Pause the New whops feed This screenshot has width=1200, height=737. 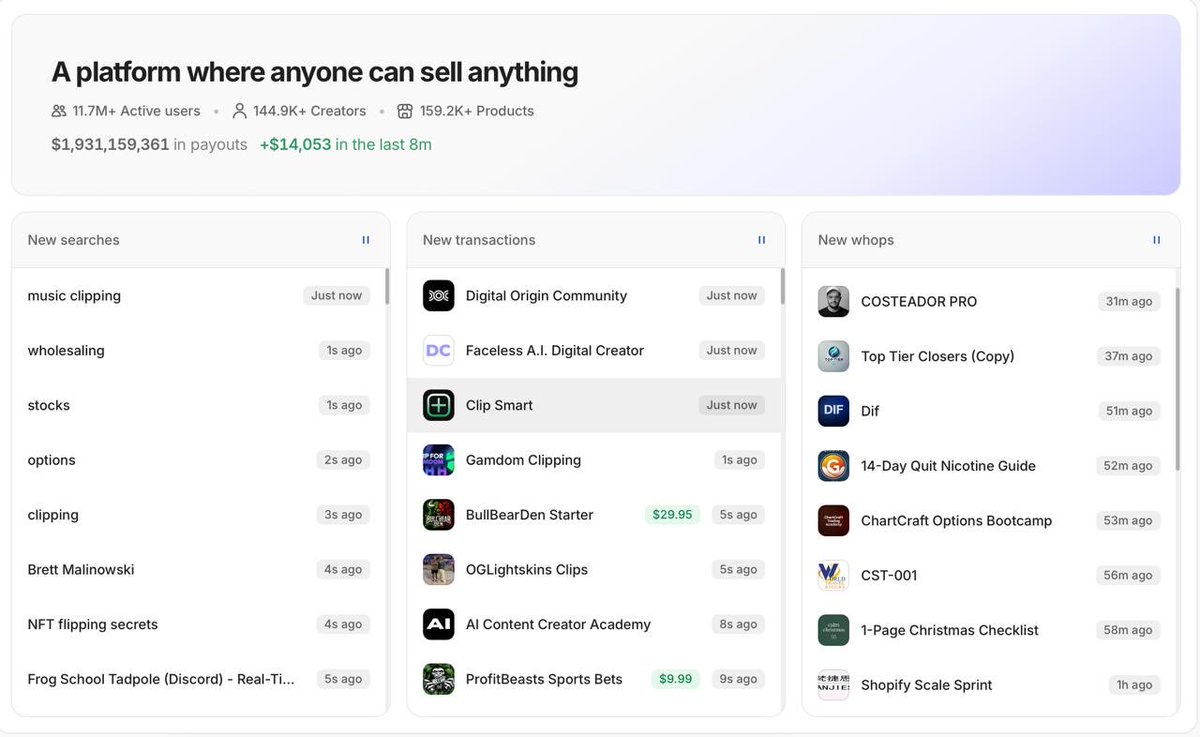pyautogui.click(x=1156, y=240)
